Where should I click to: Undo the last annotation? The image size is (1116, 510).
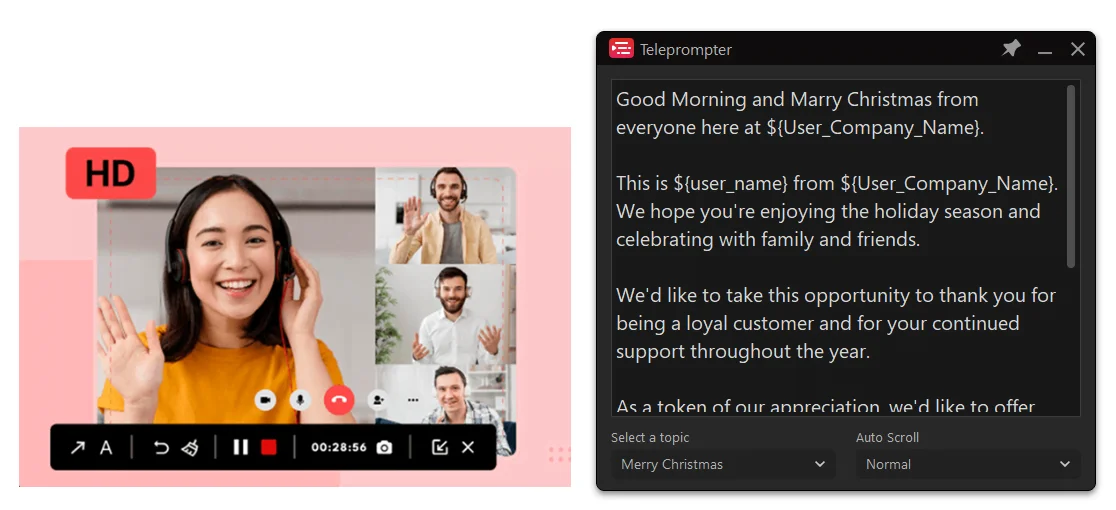click(x=161, y=447)
